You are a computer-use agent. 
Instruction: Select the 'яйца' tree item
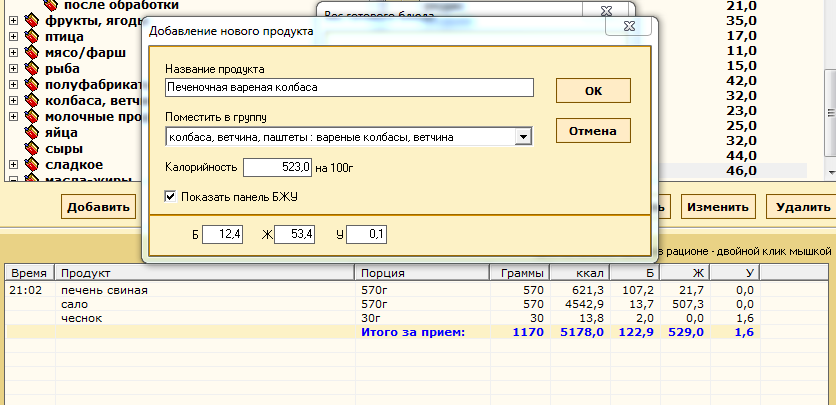[x=61, y=133]
